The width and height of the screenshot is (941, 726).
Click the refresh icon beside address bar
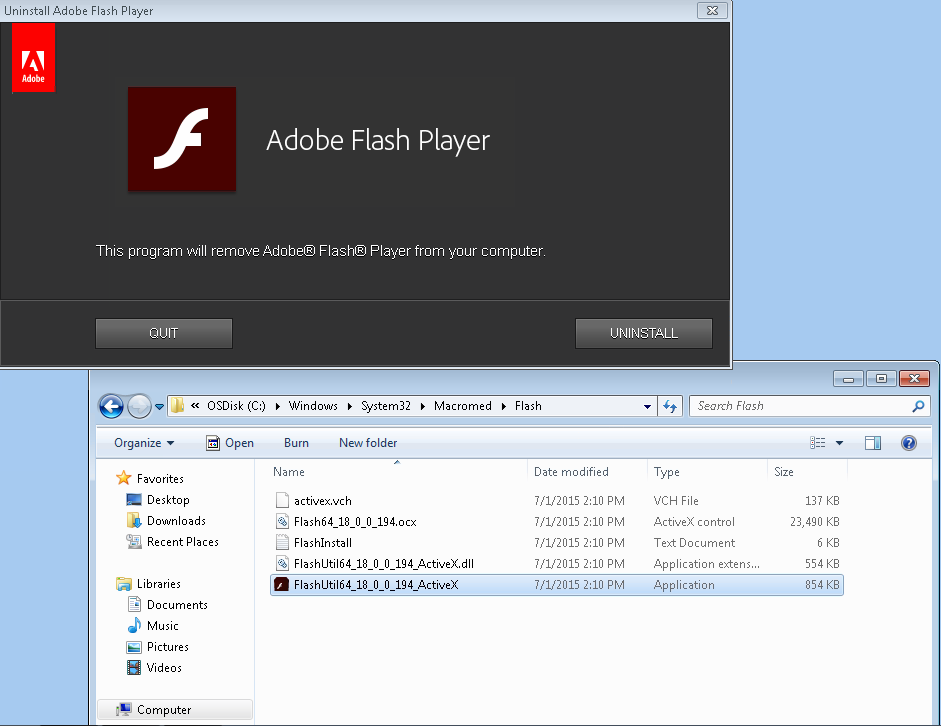[670, 406]
